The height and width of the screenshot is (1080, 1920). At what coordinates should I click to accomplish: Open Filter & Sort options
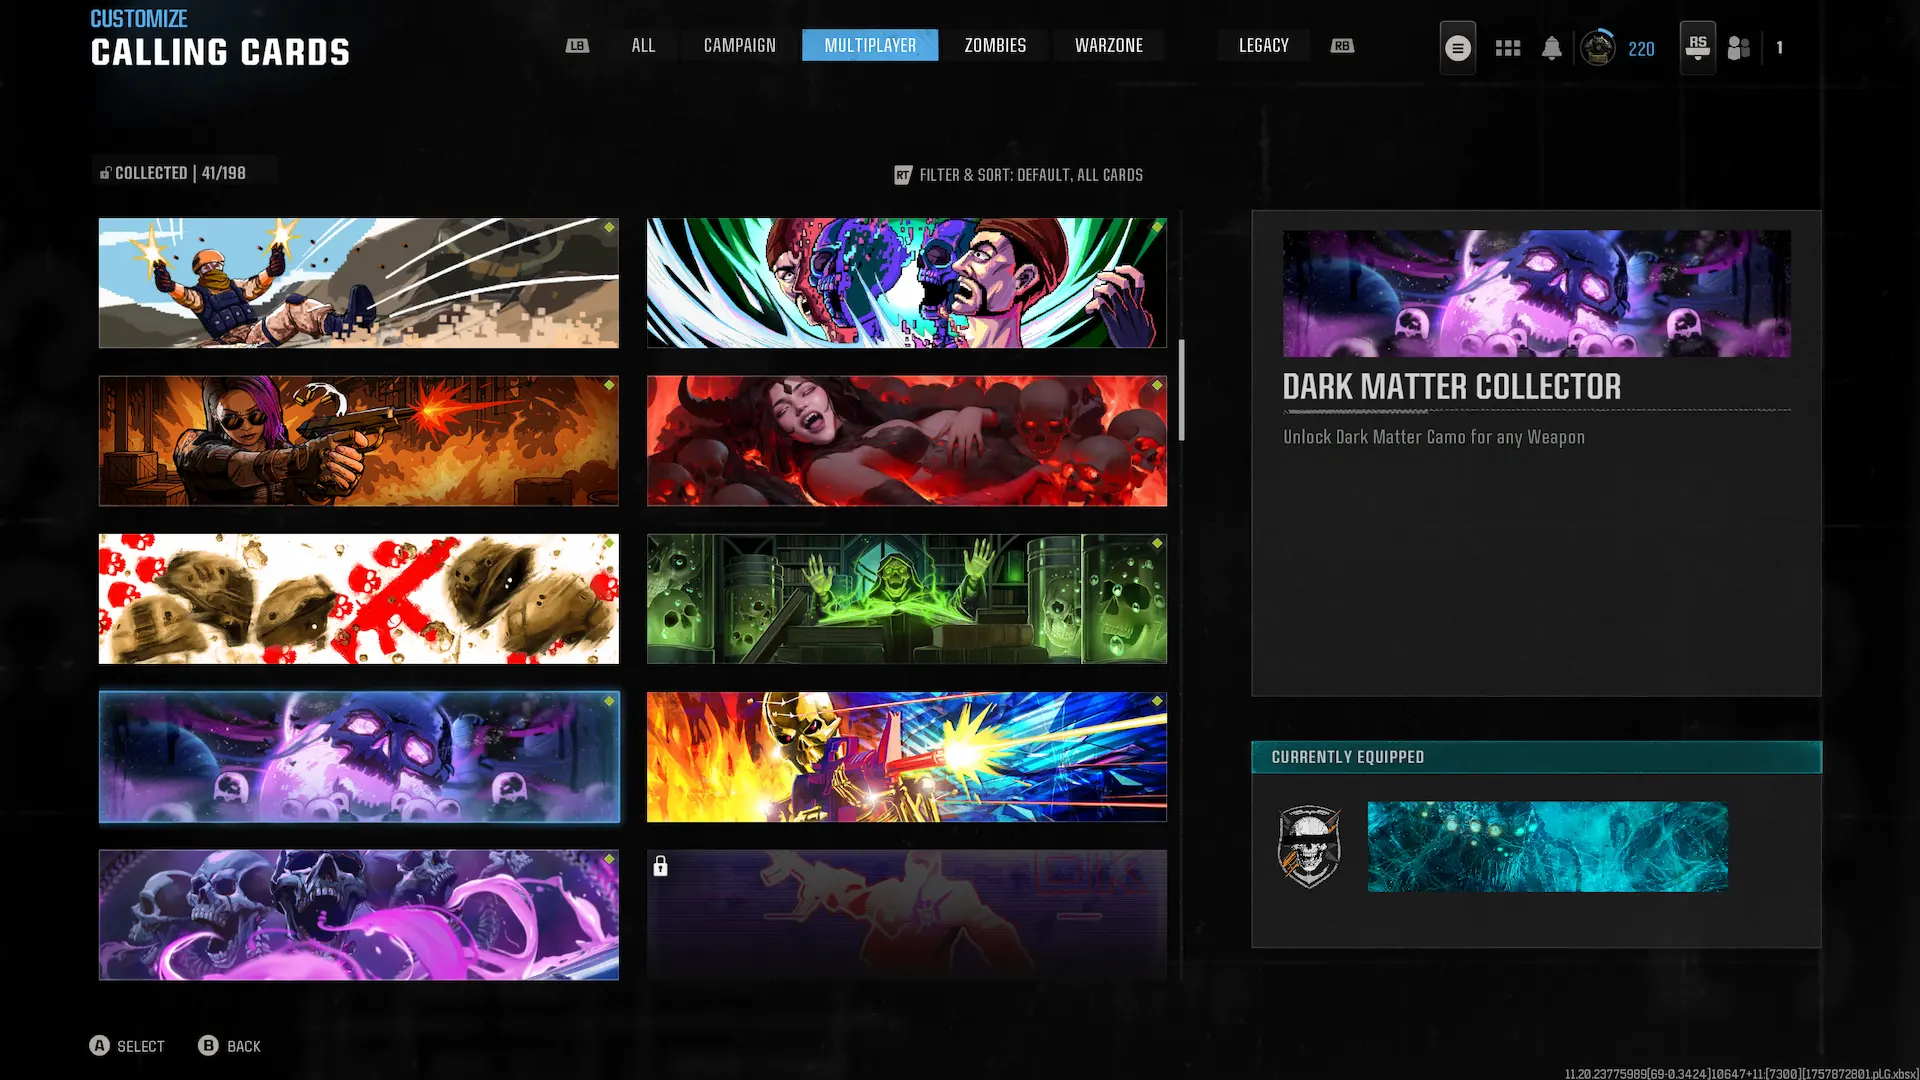[x=1018, y=175]
